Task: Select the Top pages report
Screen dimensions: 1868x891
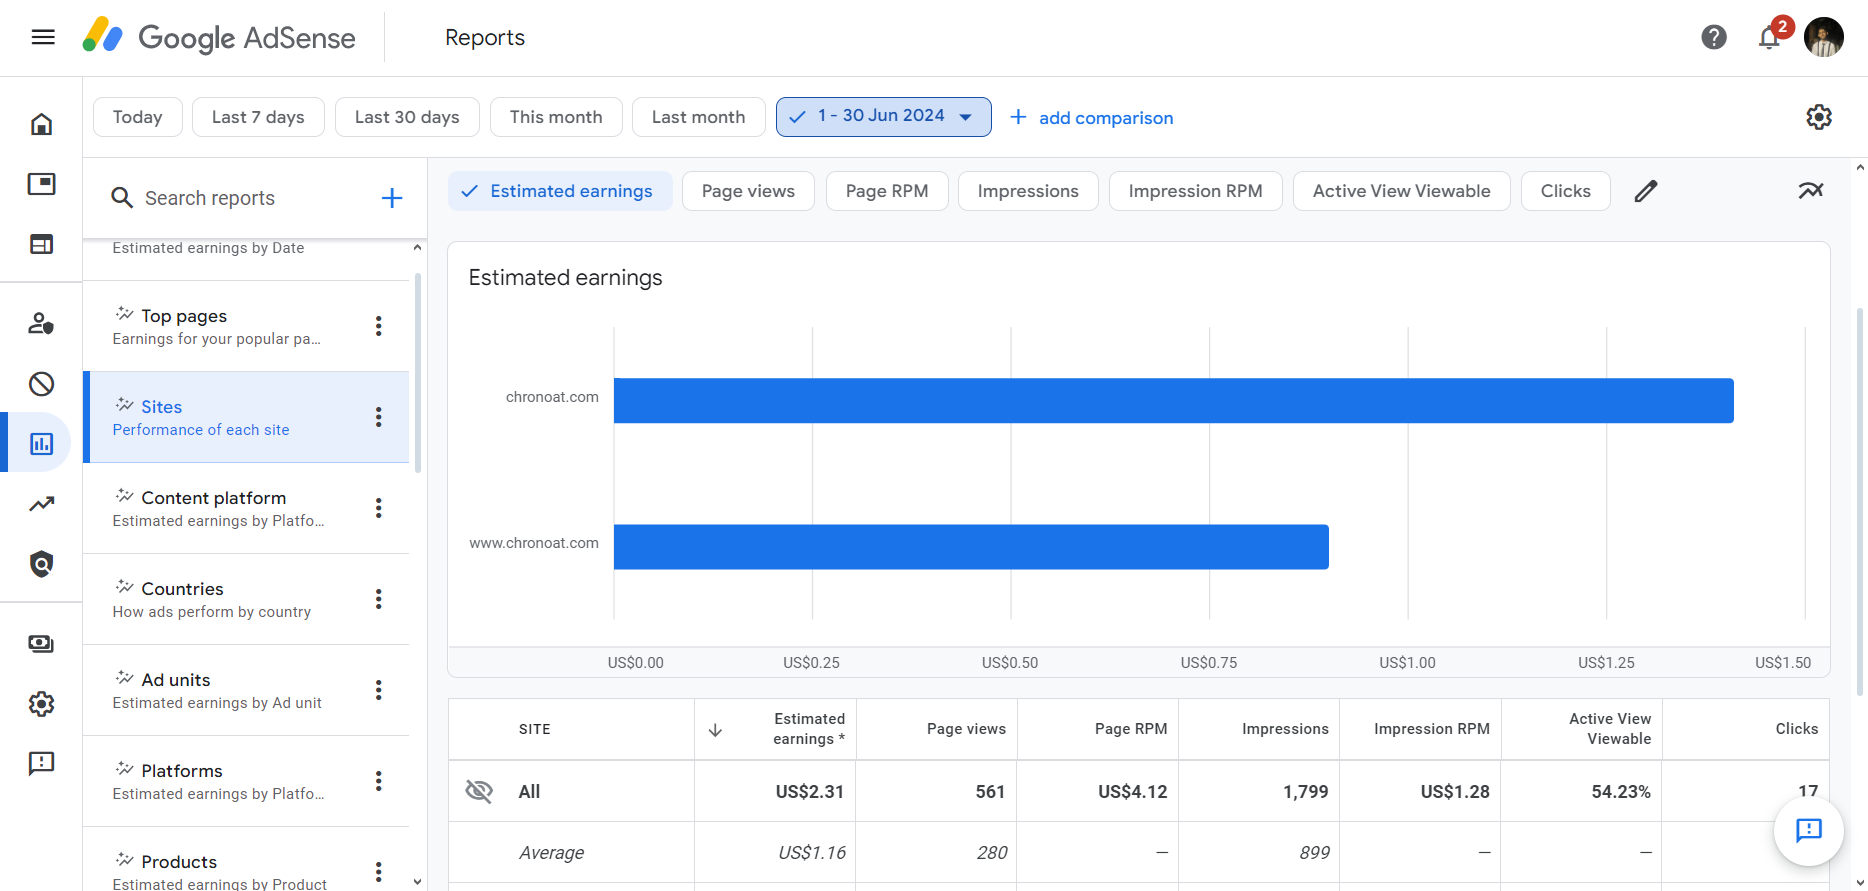Action: (x=246, y=326)
